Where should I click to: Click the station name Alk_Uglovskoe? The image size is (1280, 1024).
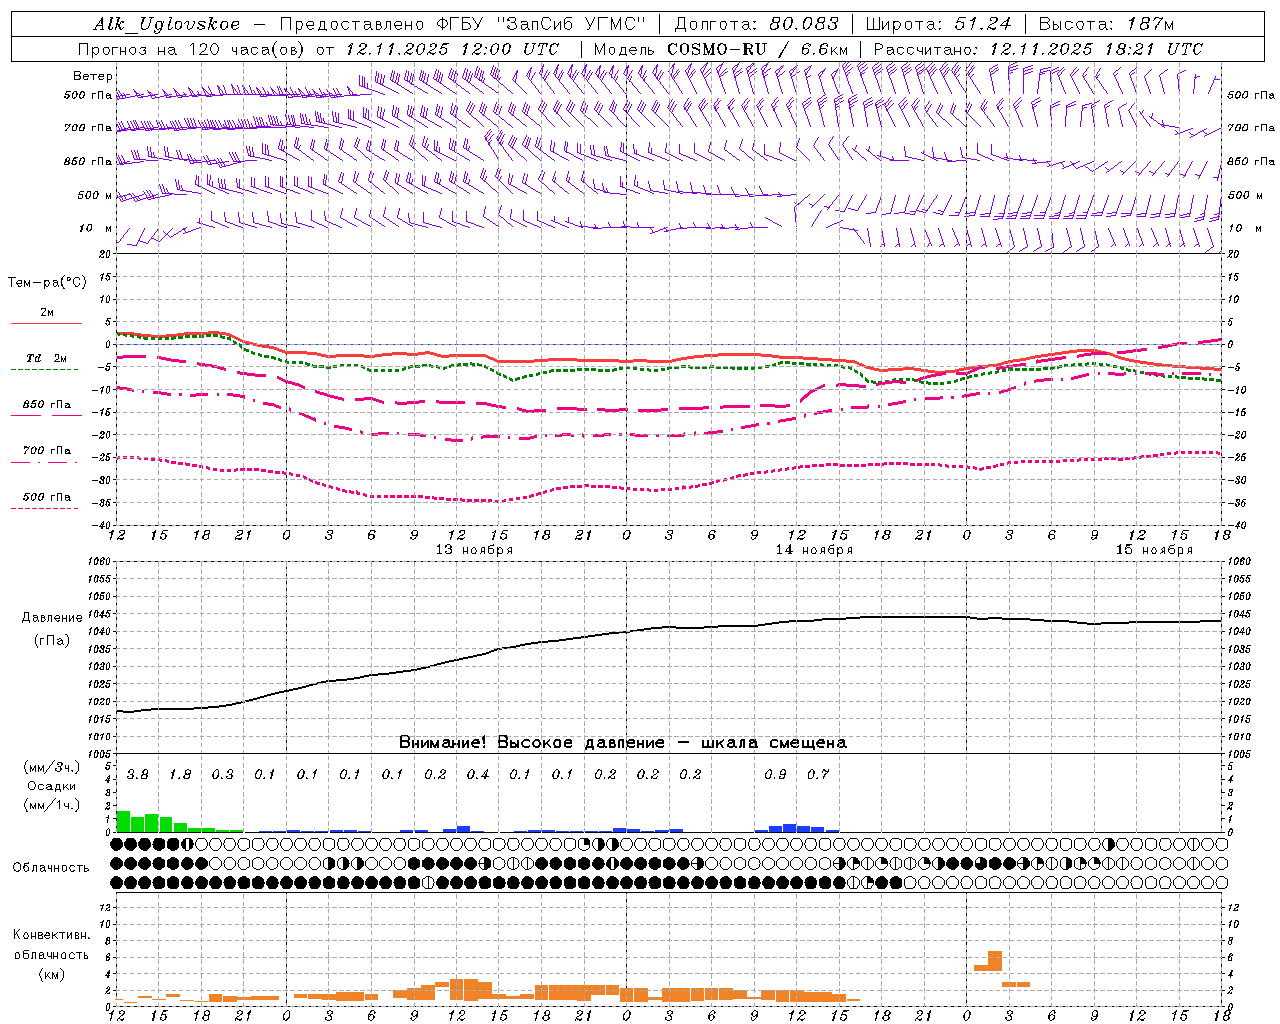(167, 24)
